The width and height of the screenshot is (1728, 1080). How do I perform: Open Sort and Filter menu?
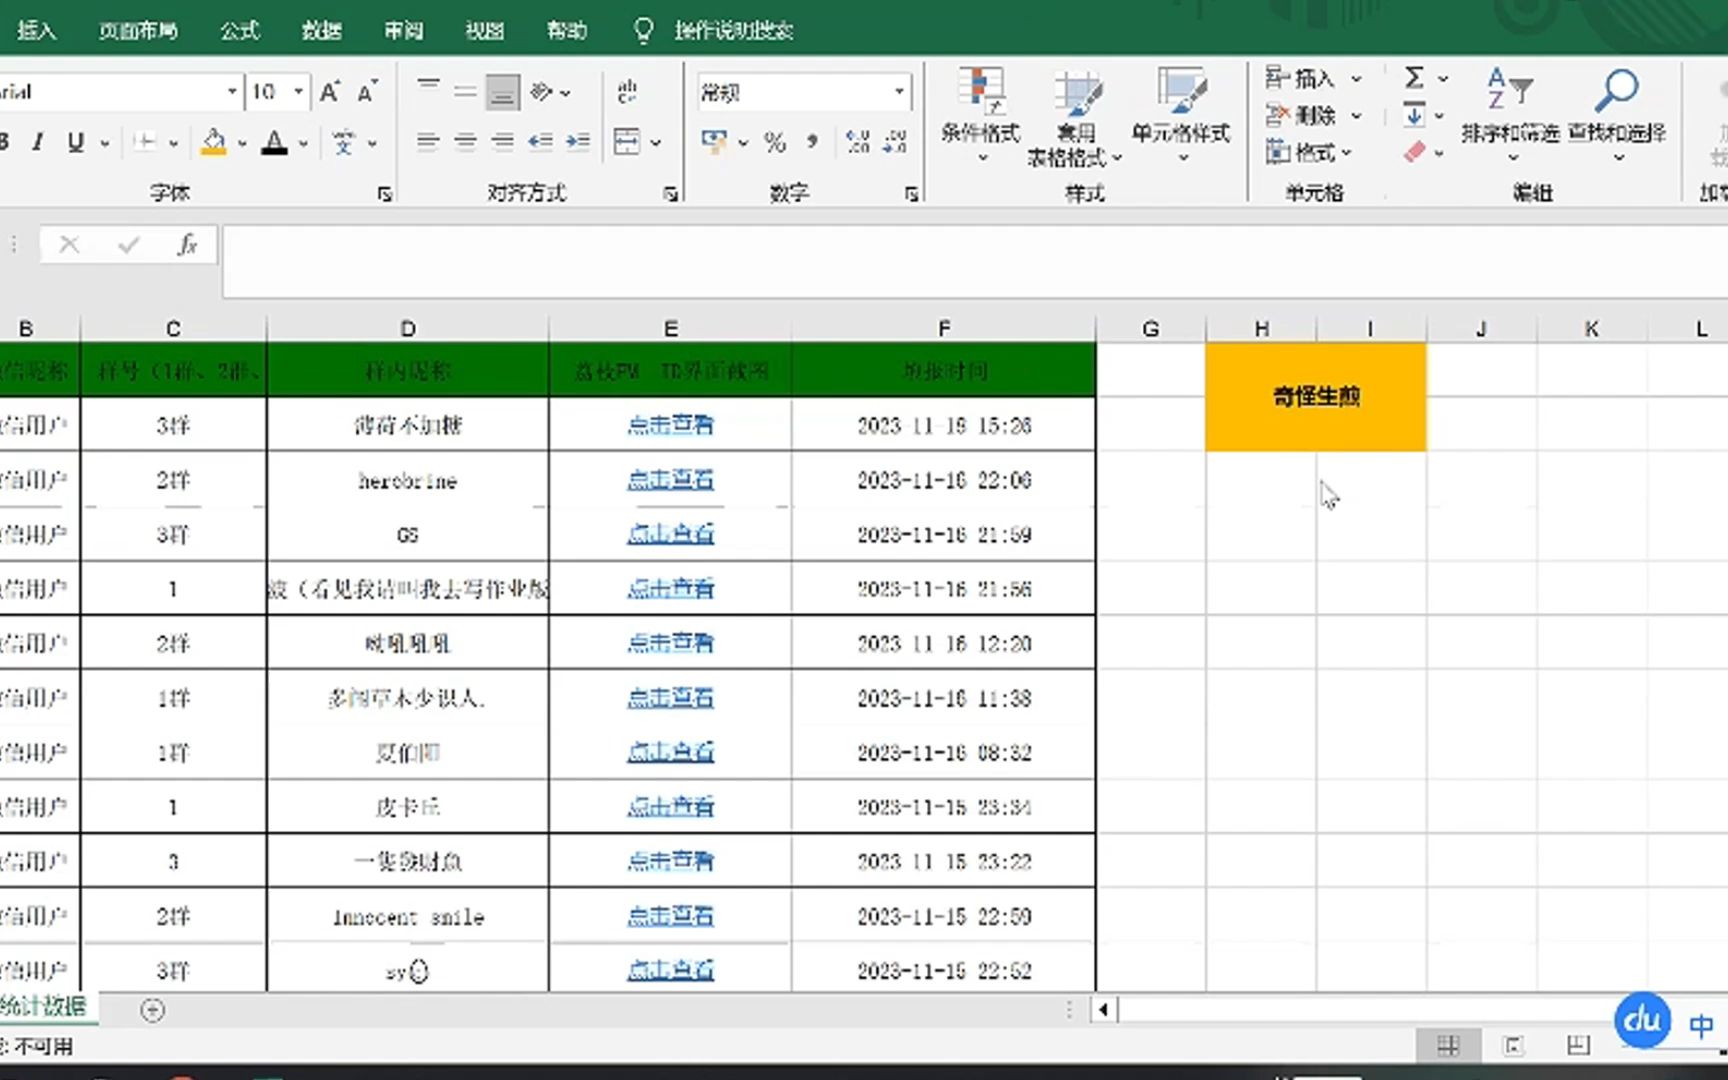(x=1510, y=116)
